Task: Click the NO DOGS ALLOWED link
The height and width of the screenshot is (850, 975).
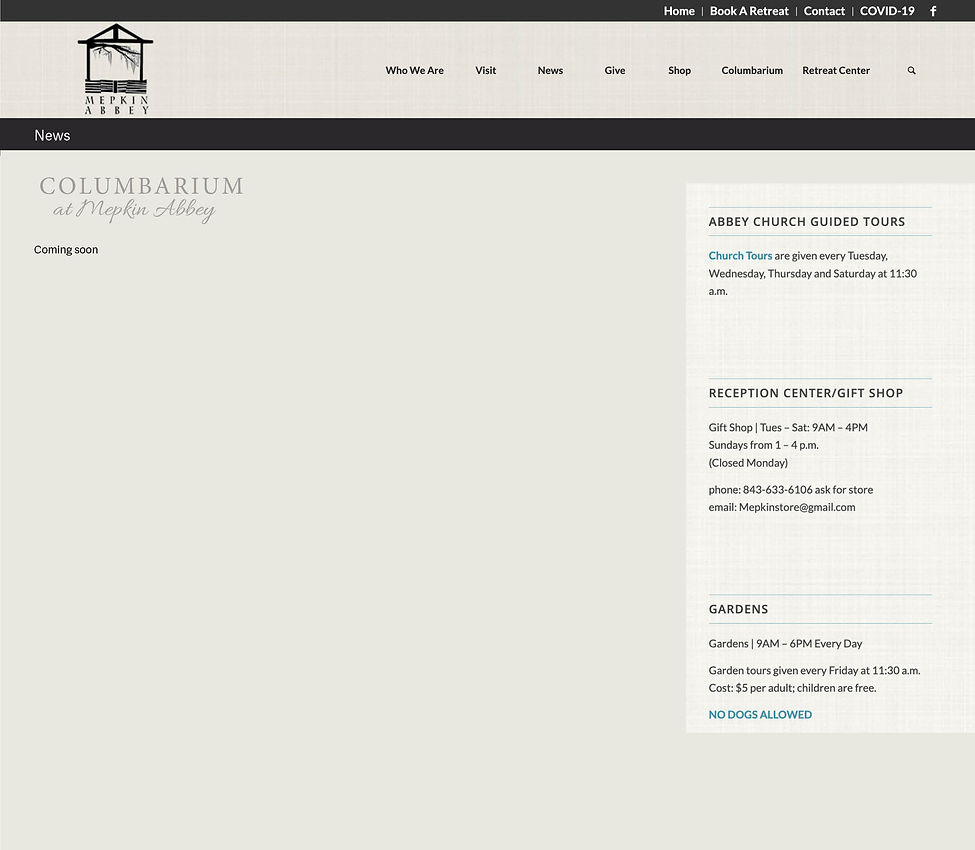Action: (x=760, y=714)
